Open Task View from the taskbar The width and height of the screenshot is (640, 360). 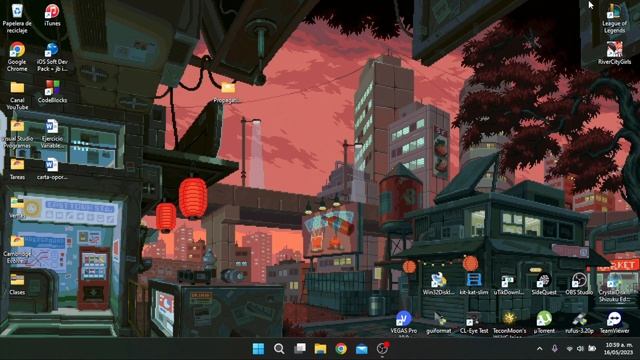[300, 349]
